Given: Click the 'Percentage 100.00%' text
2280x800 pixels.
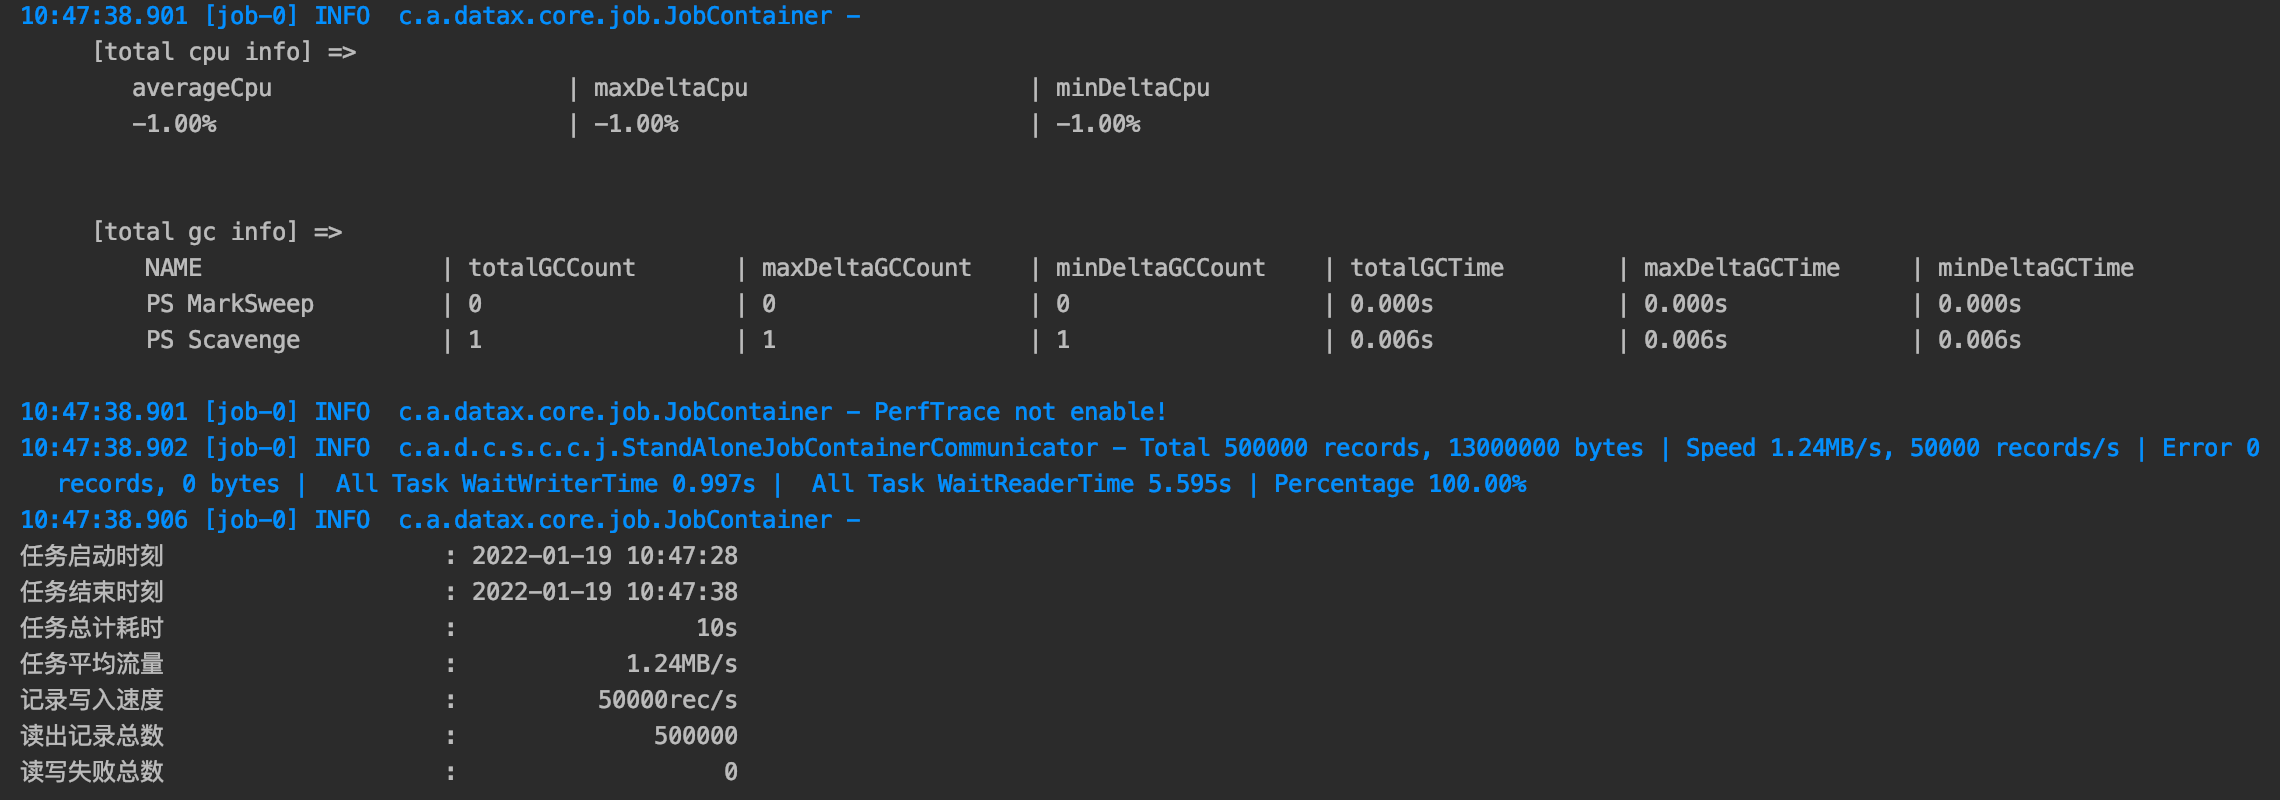Looking at the screenshot, I should 1400,484.
